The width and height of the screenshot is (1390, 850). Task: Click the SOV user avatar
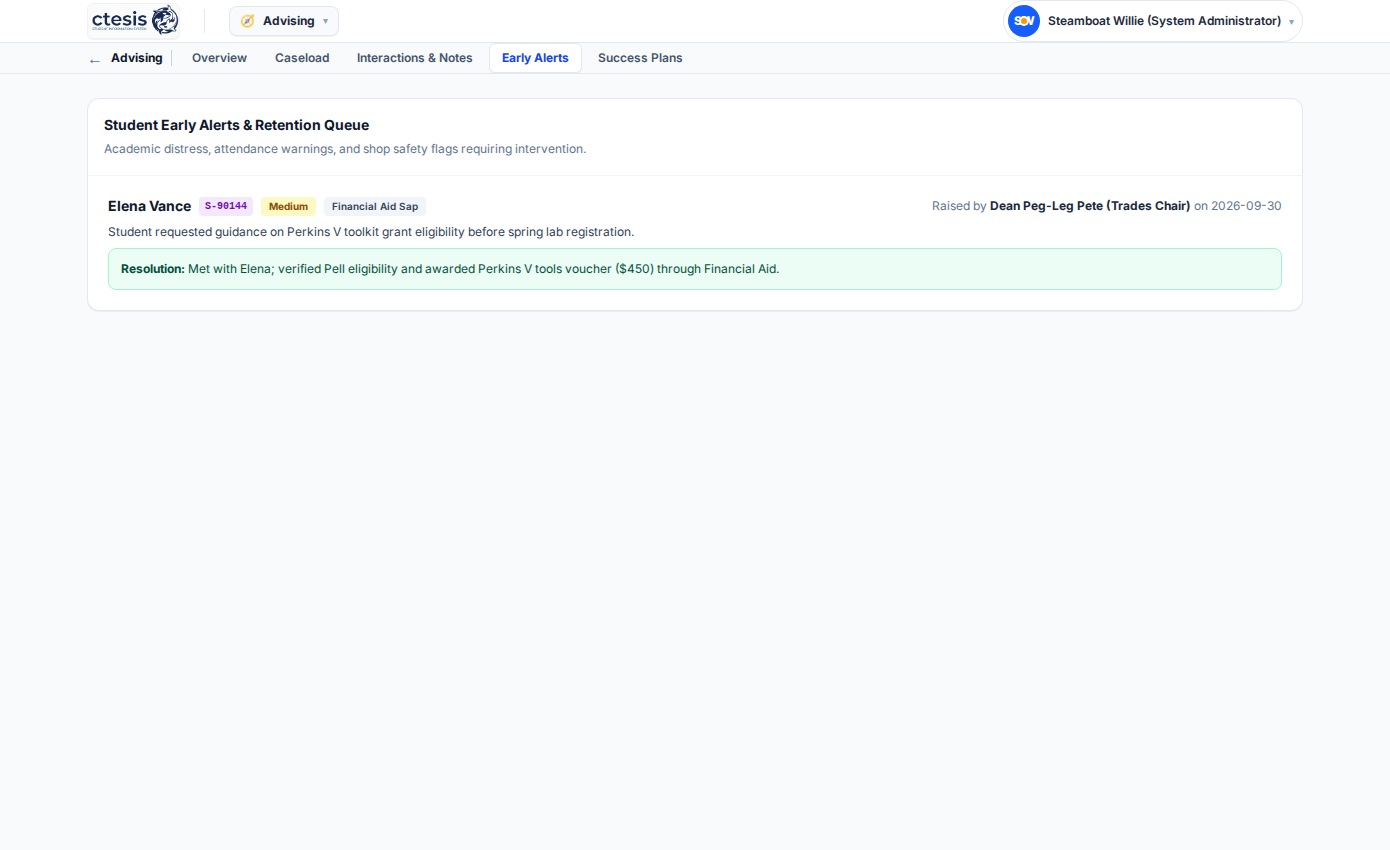click(1024, 21)
